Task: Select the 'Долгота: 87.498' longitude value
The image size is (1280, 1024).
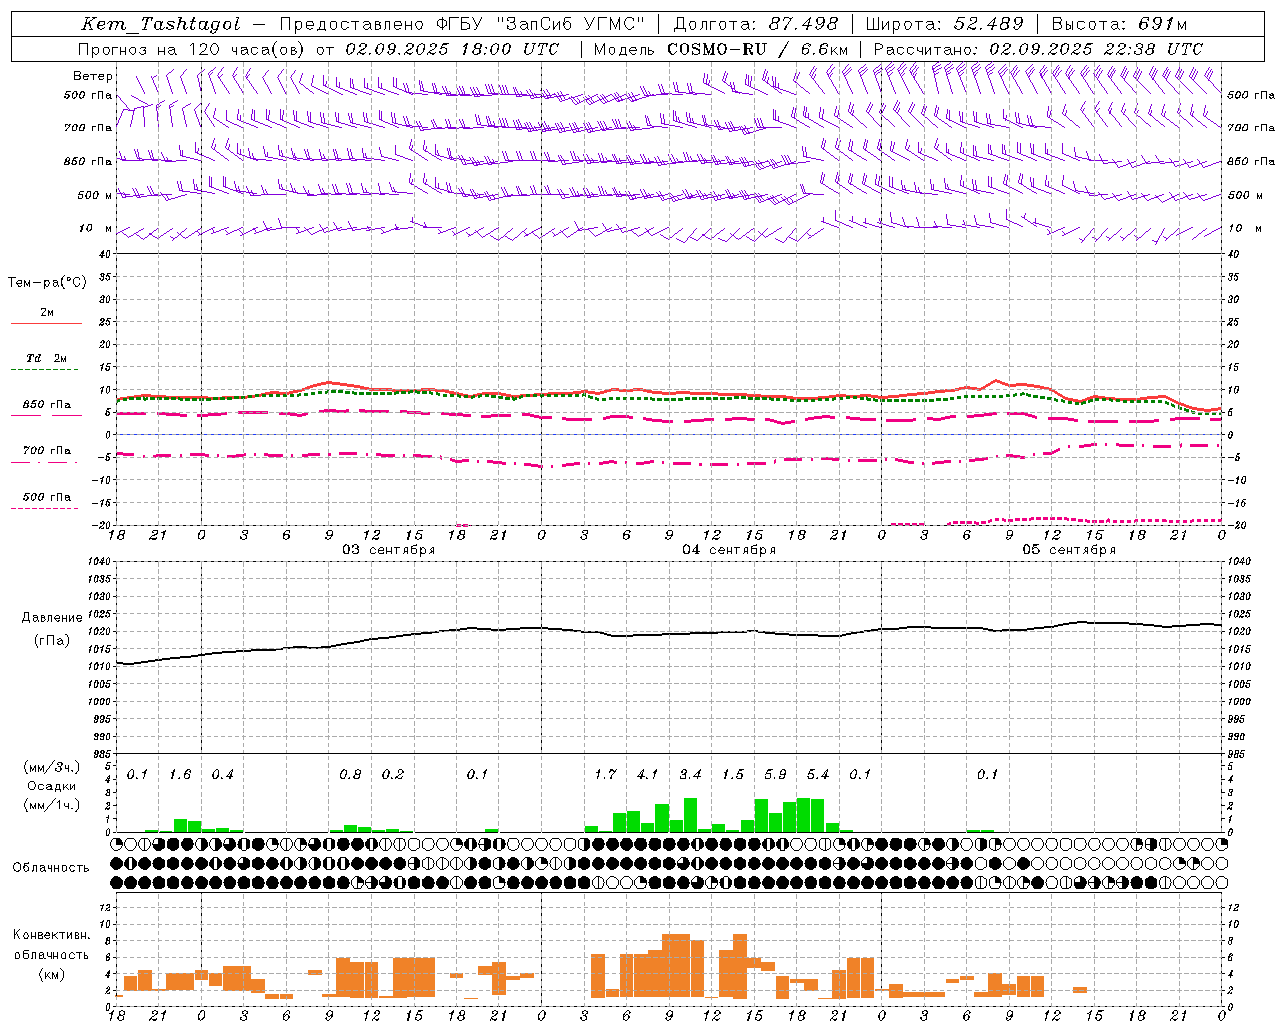Action: [758, 24]
